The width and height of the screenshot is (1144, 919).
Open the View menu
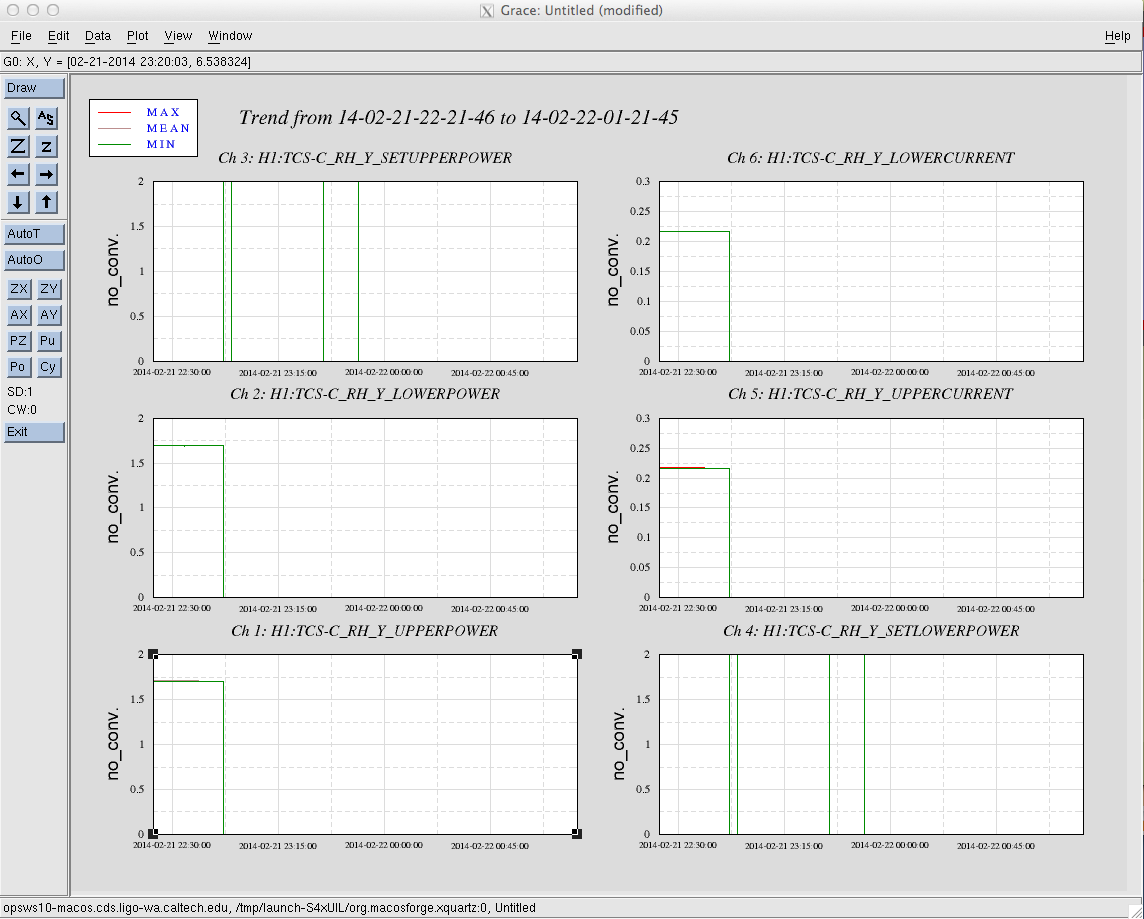(x=178, y=36)
